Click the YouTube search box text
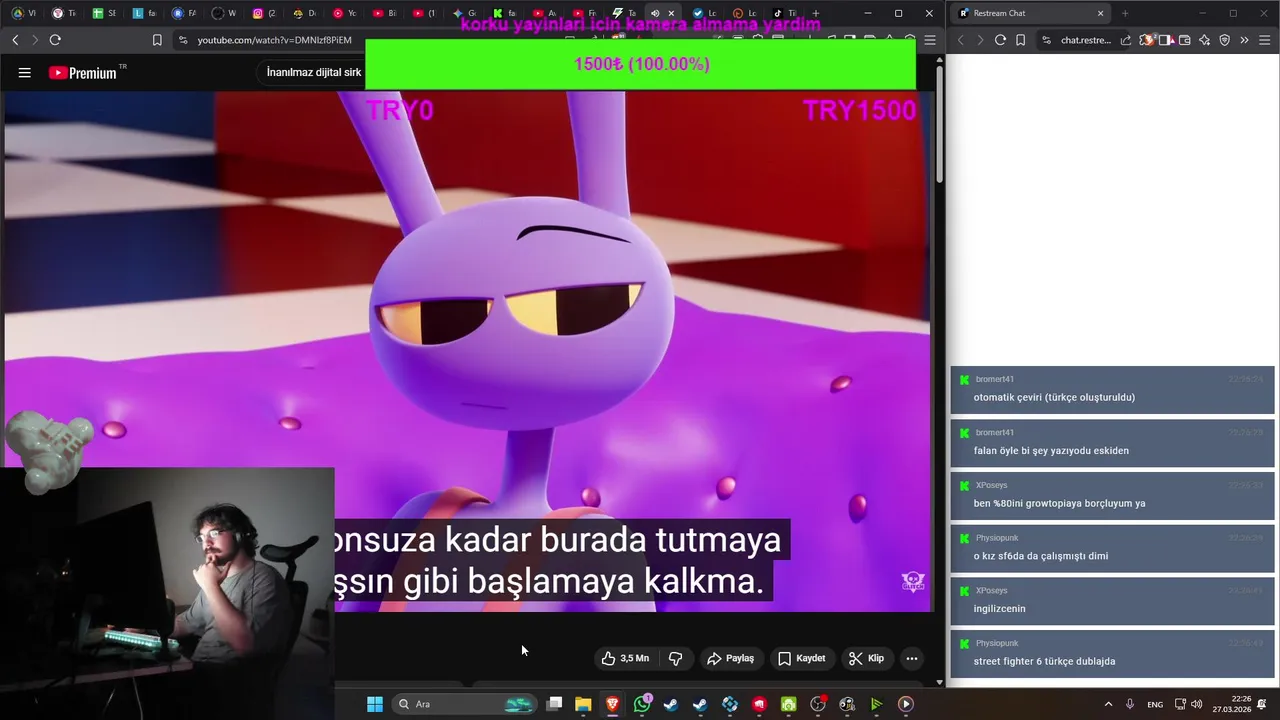The width and height of the screenshot is (1280, 720). point(314,72)
